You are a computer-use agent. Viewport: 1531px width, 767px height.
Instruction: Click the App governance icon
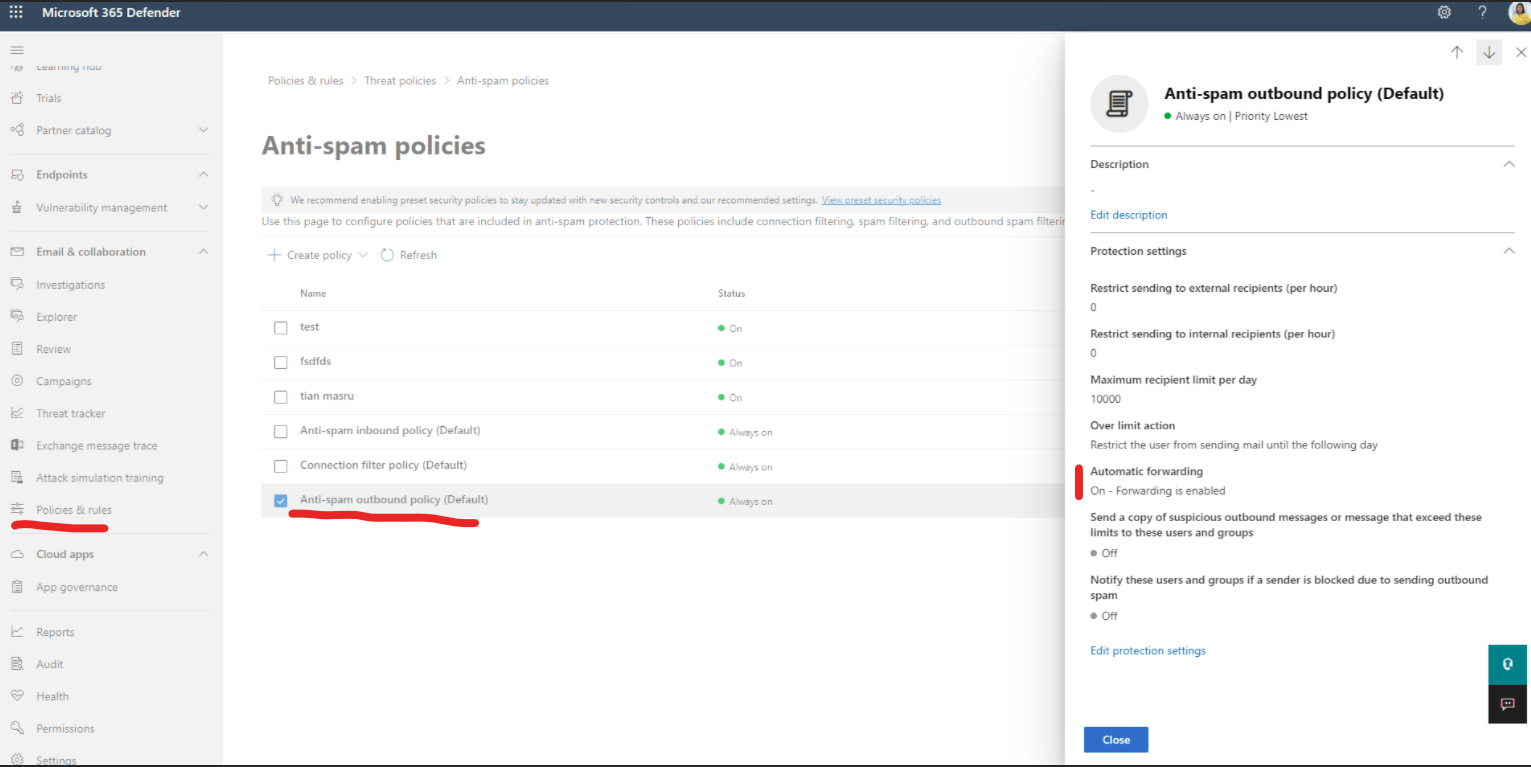[x=17, y=587]
